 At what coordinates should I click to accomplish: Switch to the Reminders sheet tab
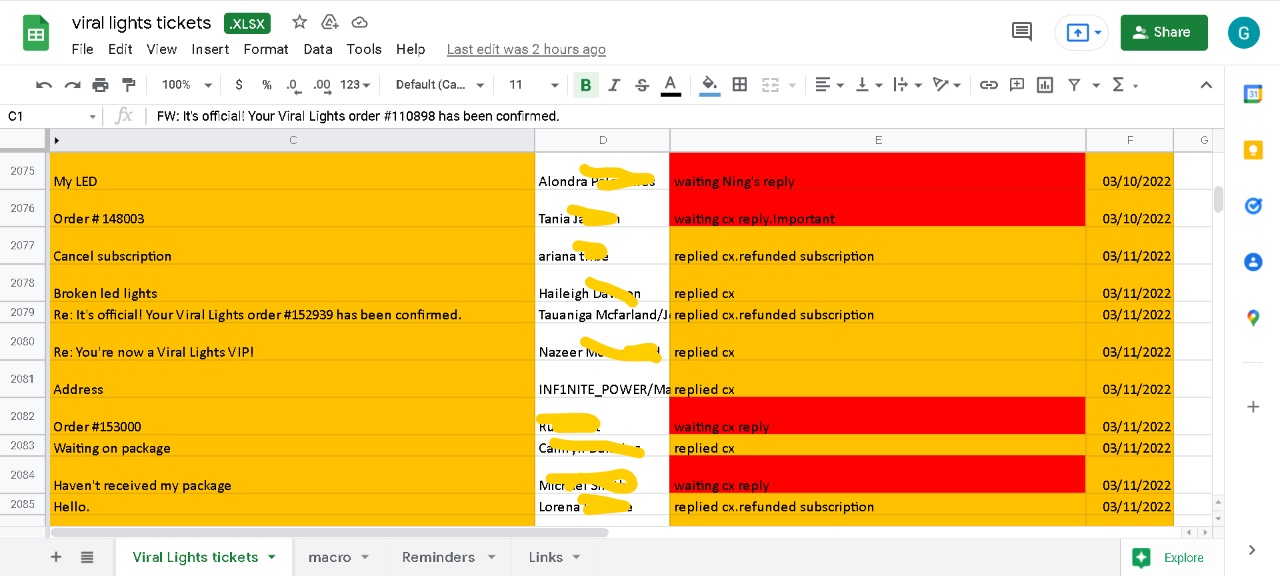(x=448, y=557)
